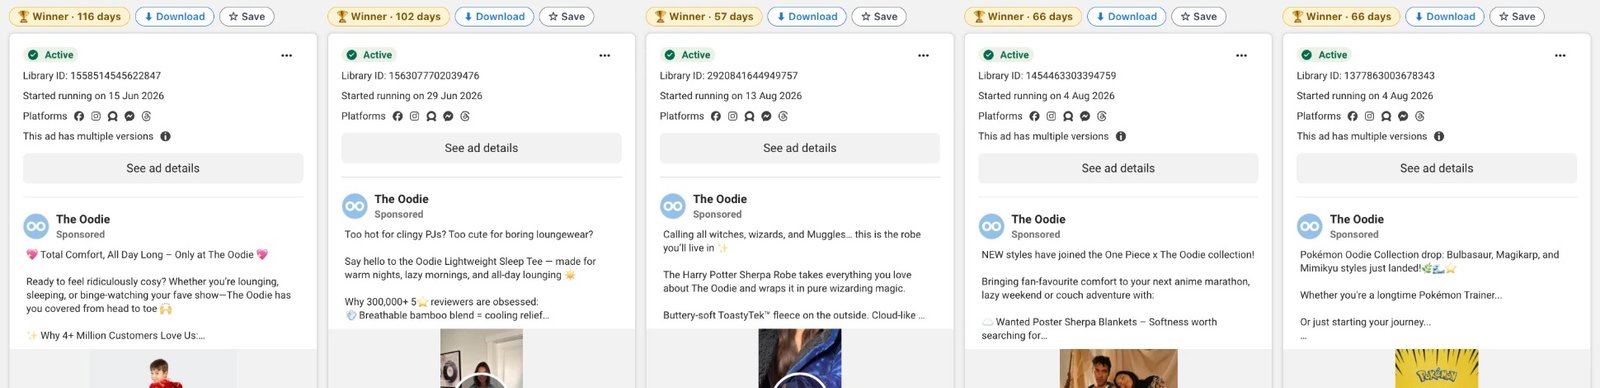Click multiple versions info icon on the One Piece ad
This screenshot has height=388, width=1600.
click(1121, 136)
